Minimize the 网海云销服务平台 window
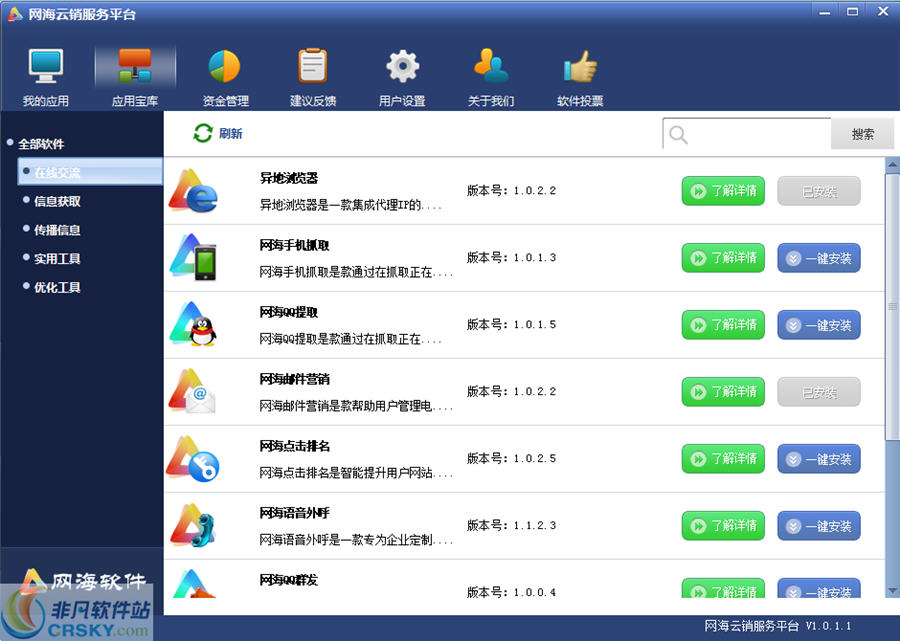The height and width of the screenshot is (641, 900). [x=825, y=12]
